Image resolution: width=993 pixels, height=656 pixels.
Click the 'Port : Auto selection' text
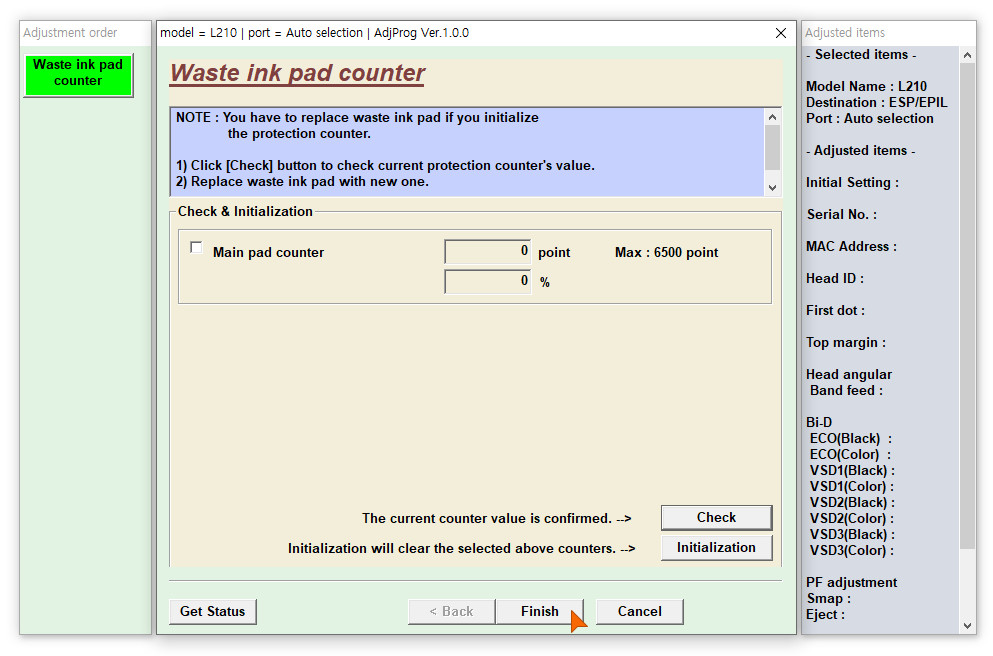click(870, 118)
